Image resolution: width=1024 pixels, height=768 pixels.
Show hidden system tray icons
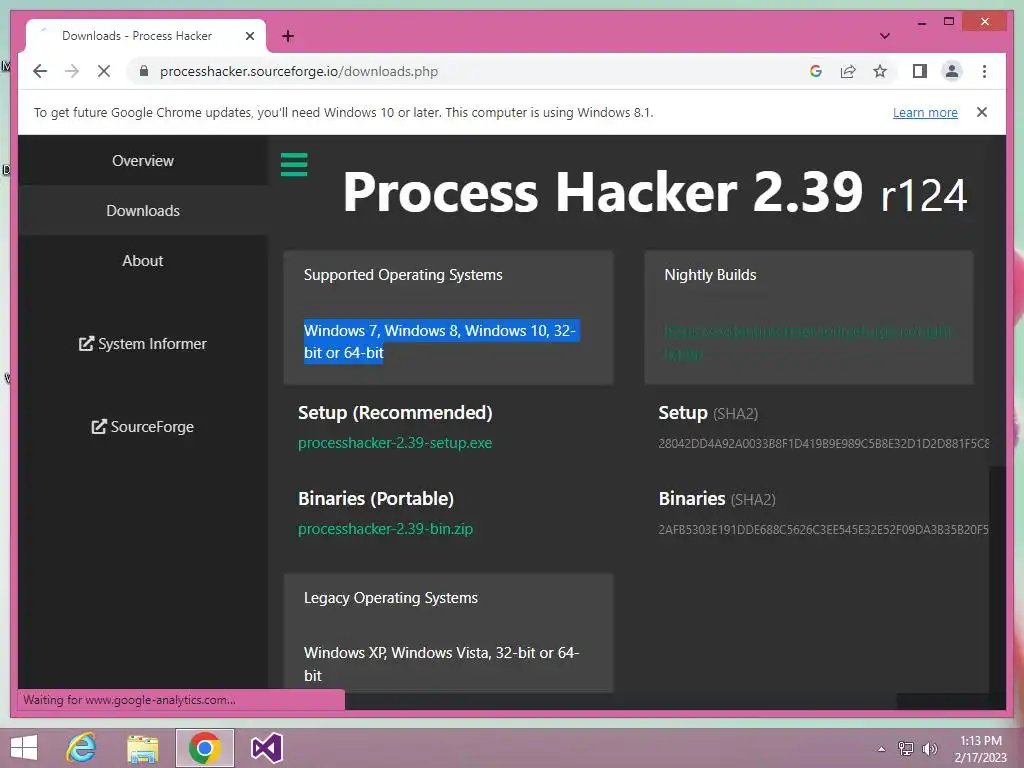(x=881, y=749)
